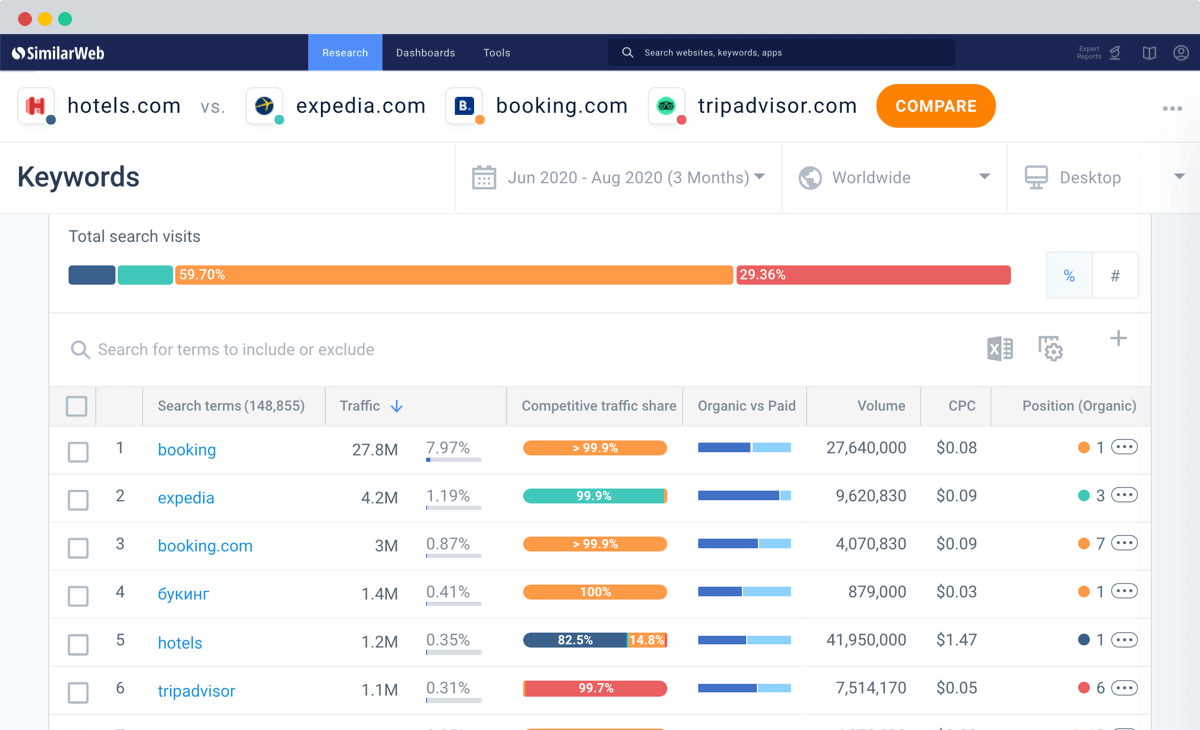This screenshot has width=1200, height=730.
Task: Open the book guide icon in header
Action: tap(1149, 53)
